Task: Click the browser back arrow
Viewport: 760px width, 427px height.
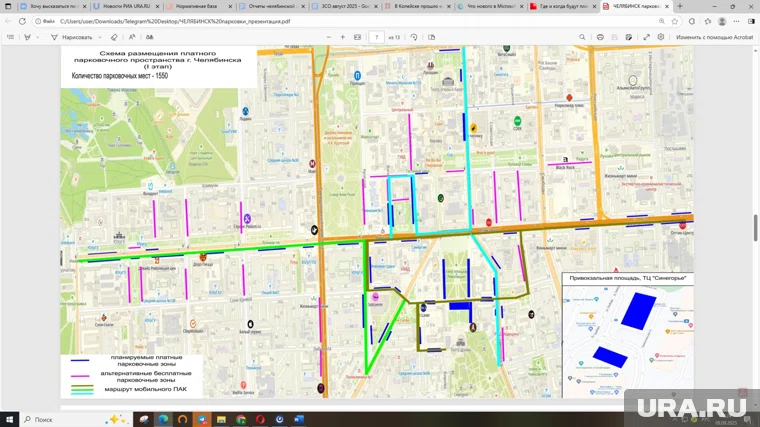Action: pyautogui.click(x=8, y=20)
